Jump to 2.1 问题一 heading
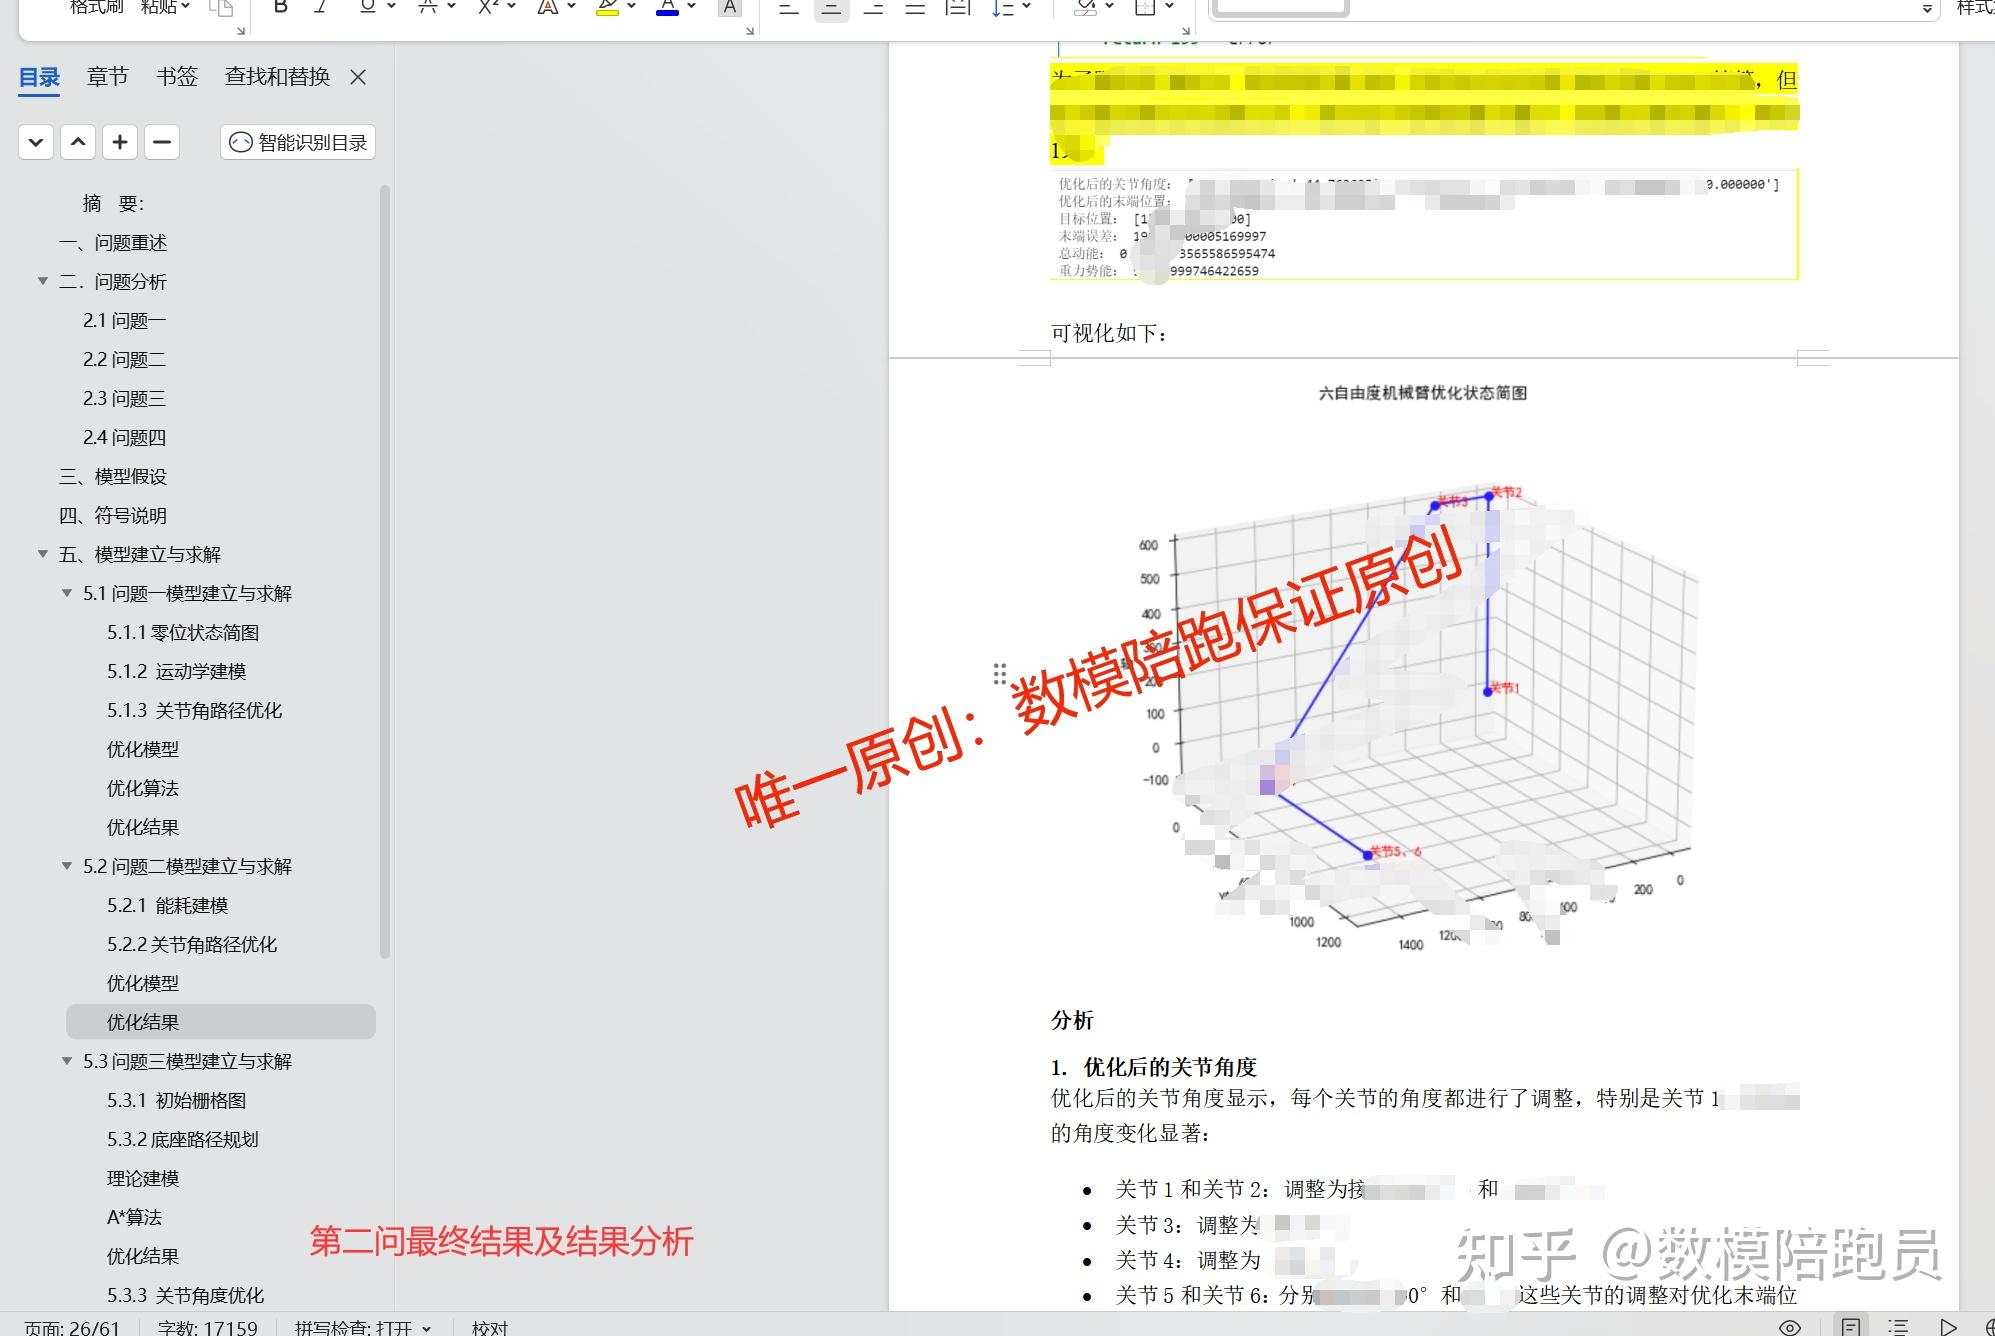The width and height of the screenshot is (1995, 1336). 124,320
